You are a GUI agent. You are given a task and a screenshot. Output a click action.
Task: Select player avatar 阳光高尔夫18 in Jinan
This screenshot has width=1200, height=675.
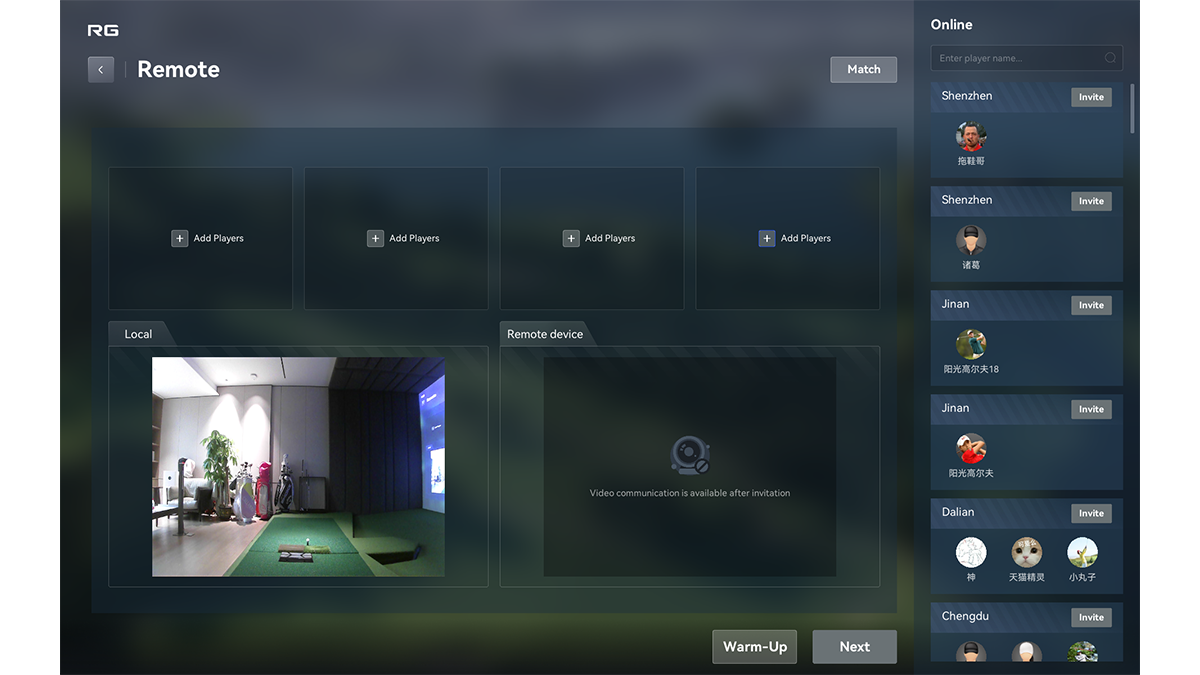click(x=971, y=345)
